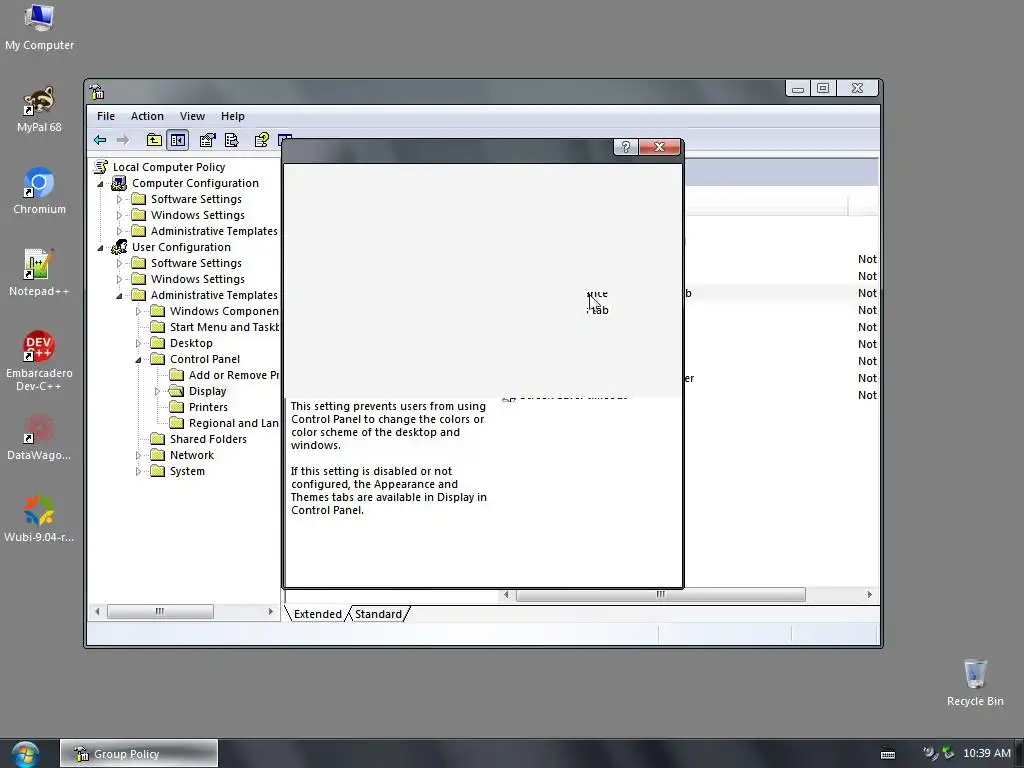Click tree pane scroll-left arrow
The width and height of the screenshot is (1024, 768).
tap(97, 611)
